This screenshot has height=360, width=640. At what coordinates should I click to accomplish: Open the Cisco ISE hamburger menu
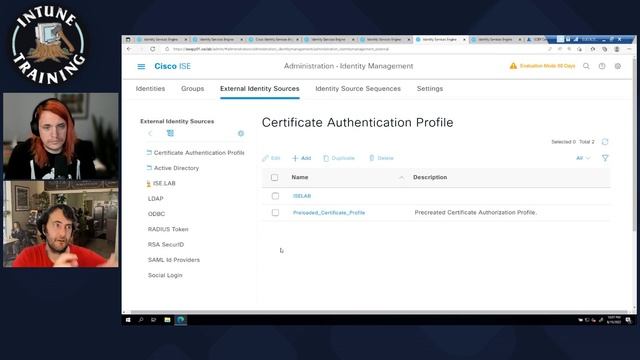[141, 66]
